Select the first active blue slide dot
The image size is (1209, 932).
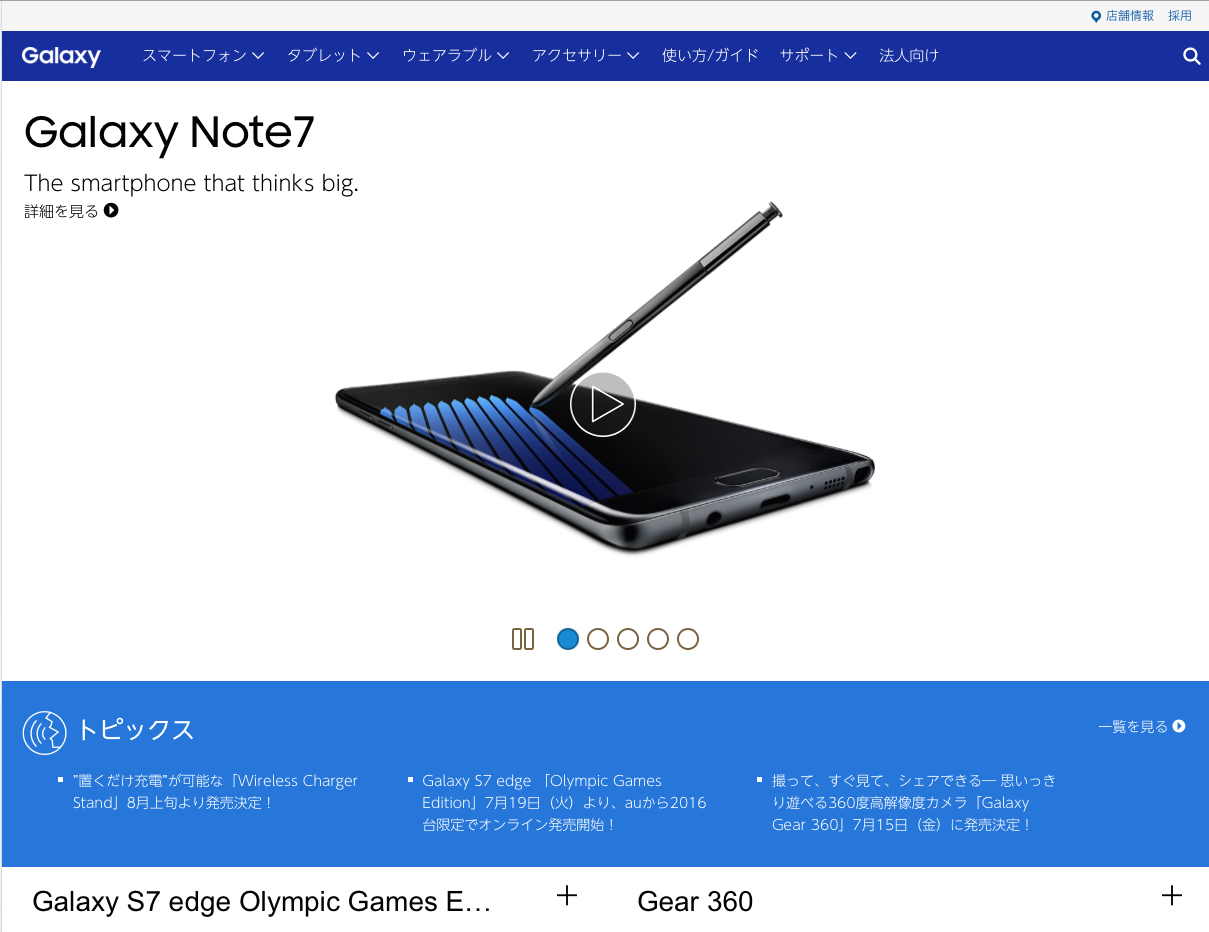[x=568, y=639]
